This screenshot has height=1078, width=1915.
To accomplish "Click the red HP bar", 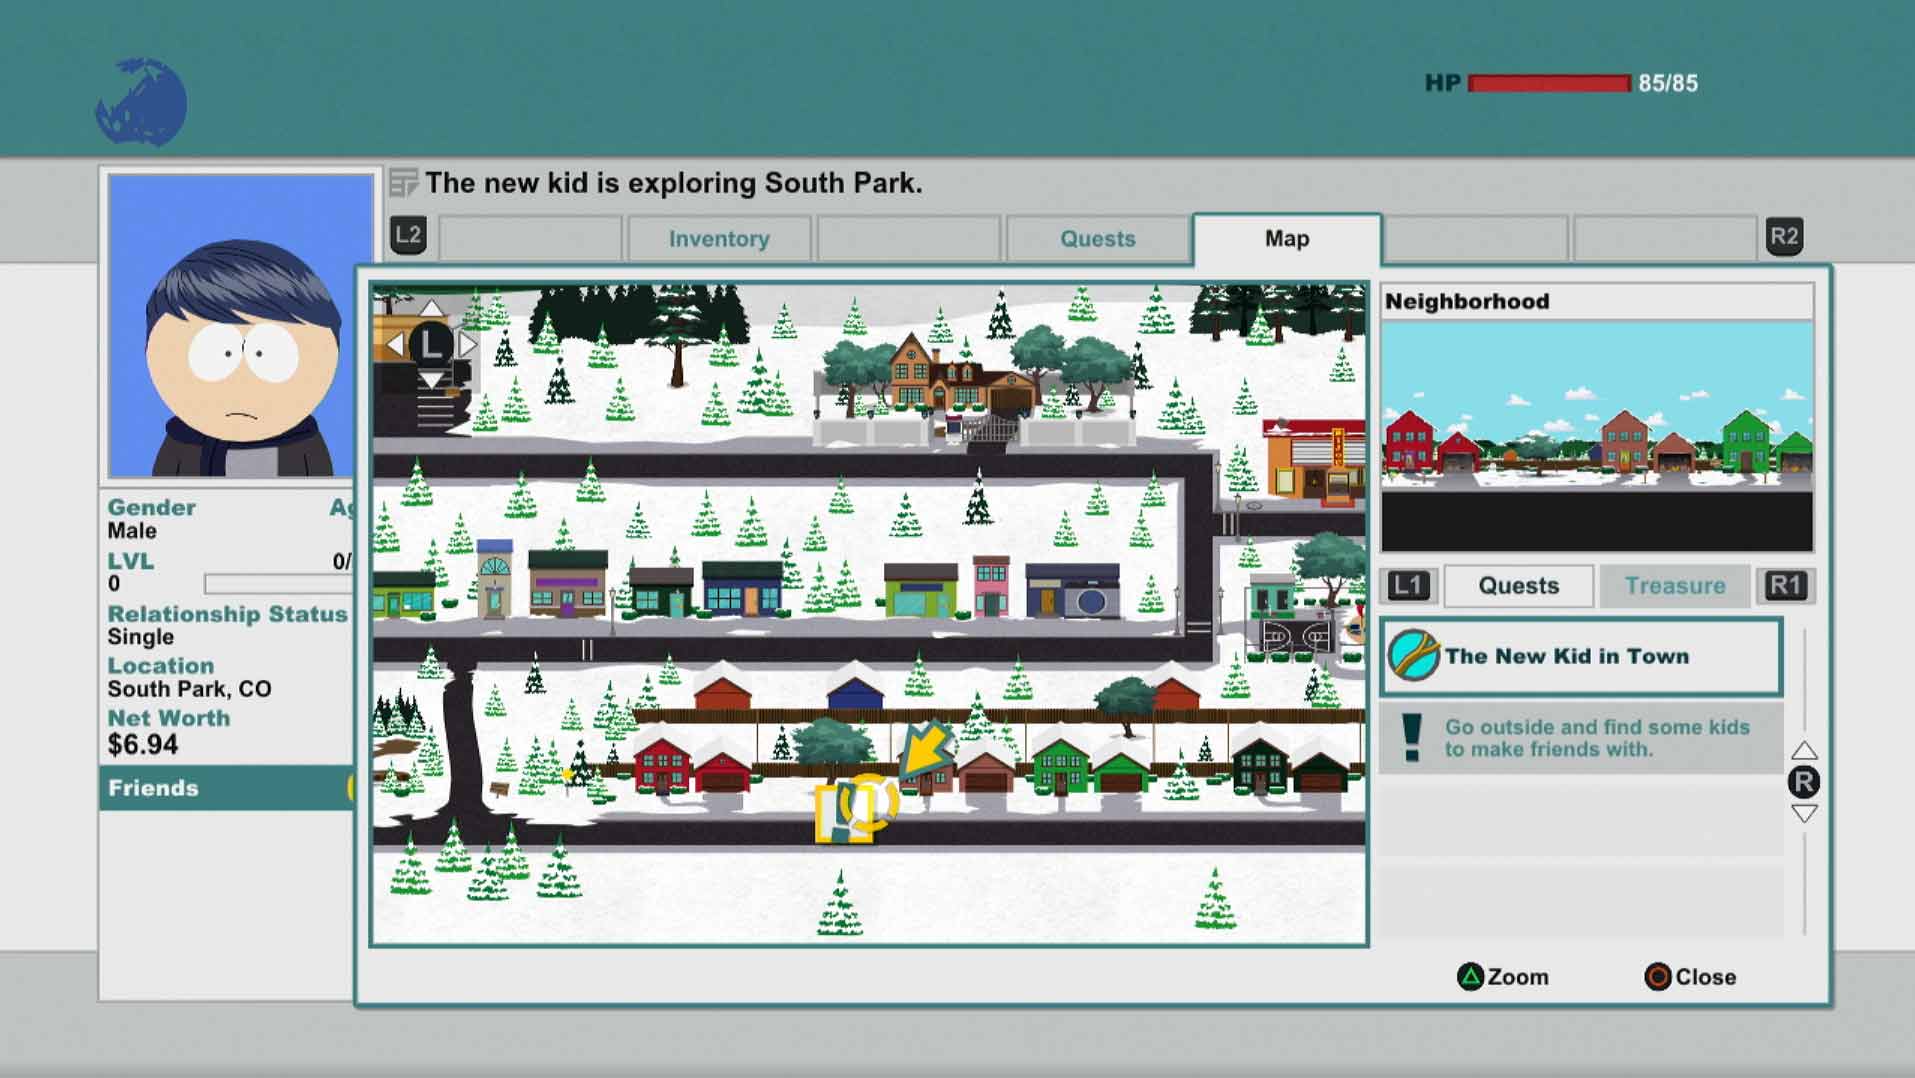I will (x=1549, y=83).
